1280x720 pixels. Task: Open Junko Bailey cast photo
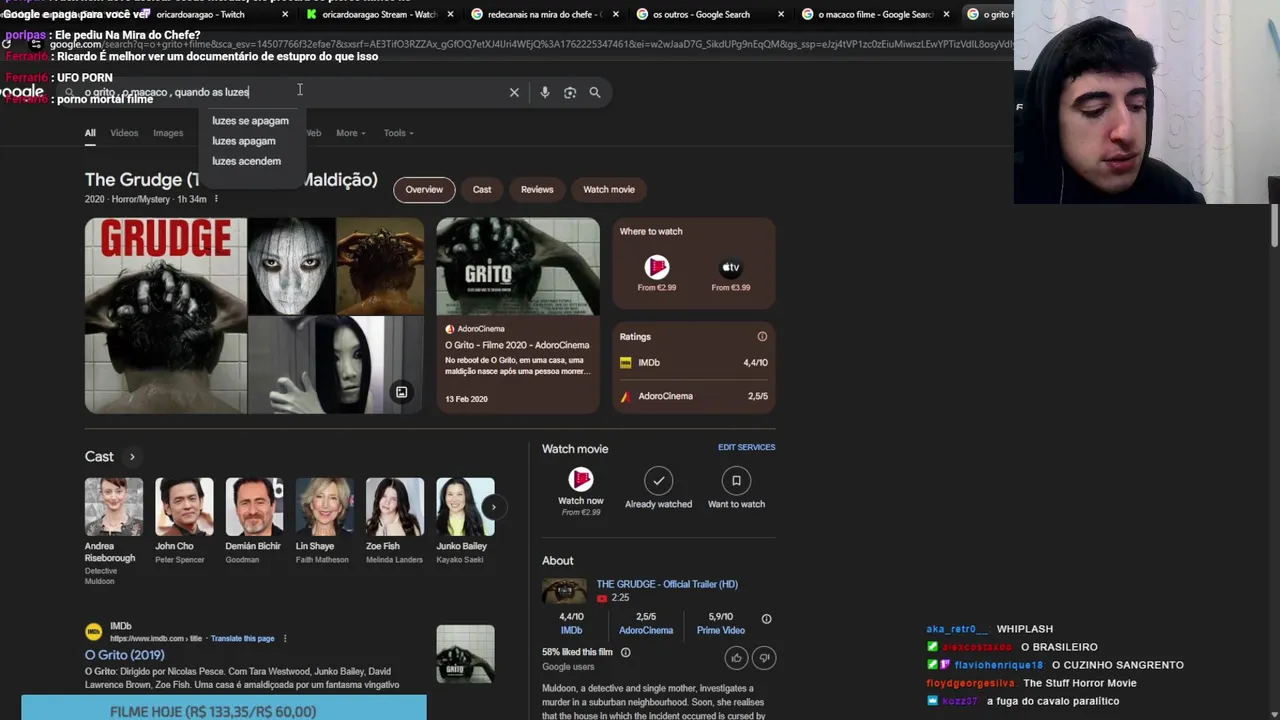click(x=464, y=507)
